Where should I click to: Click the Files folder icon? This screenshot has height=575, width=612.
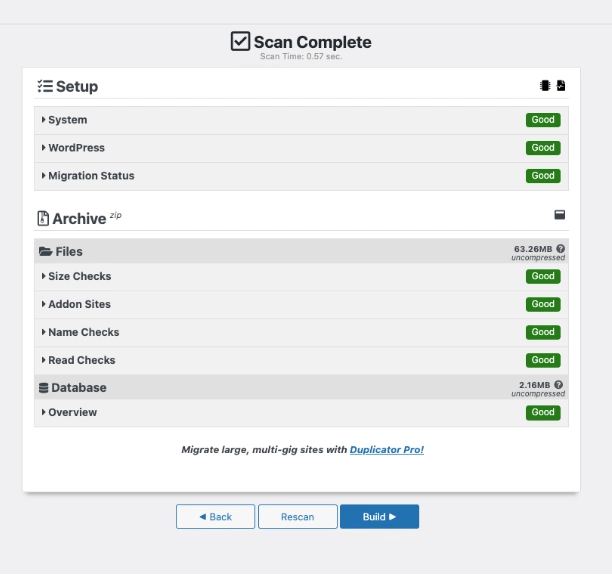45,252
